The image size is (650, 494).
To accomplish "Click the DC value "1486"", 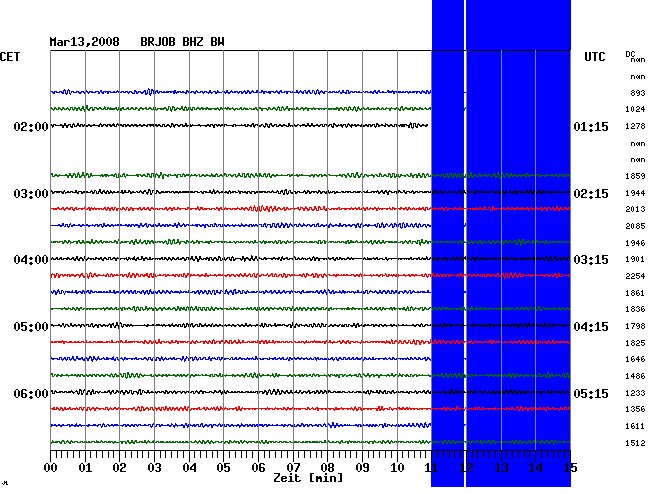I will click(x=635, y=376).
